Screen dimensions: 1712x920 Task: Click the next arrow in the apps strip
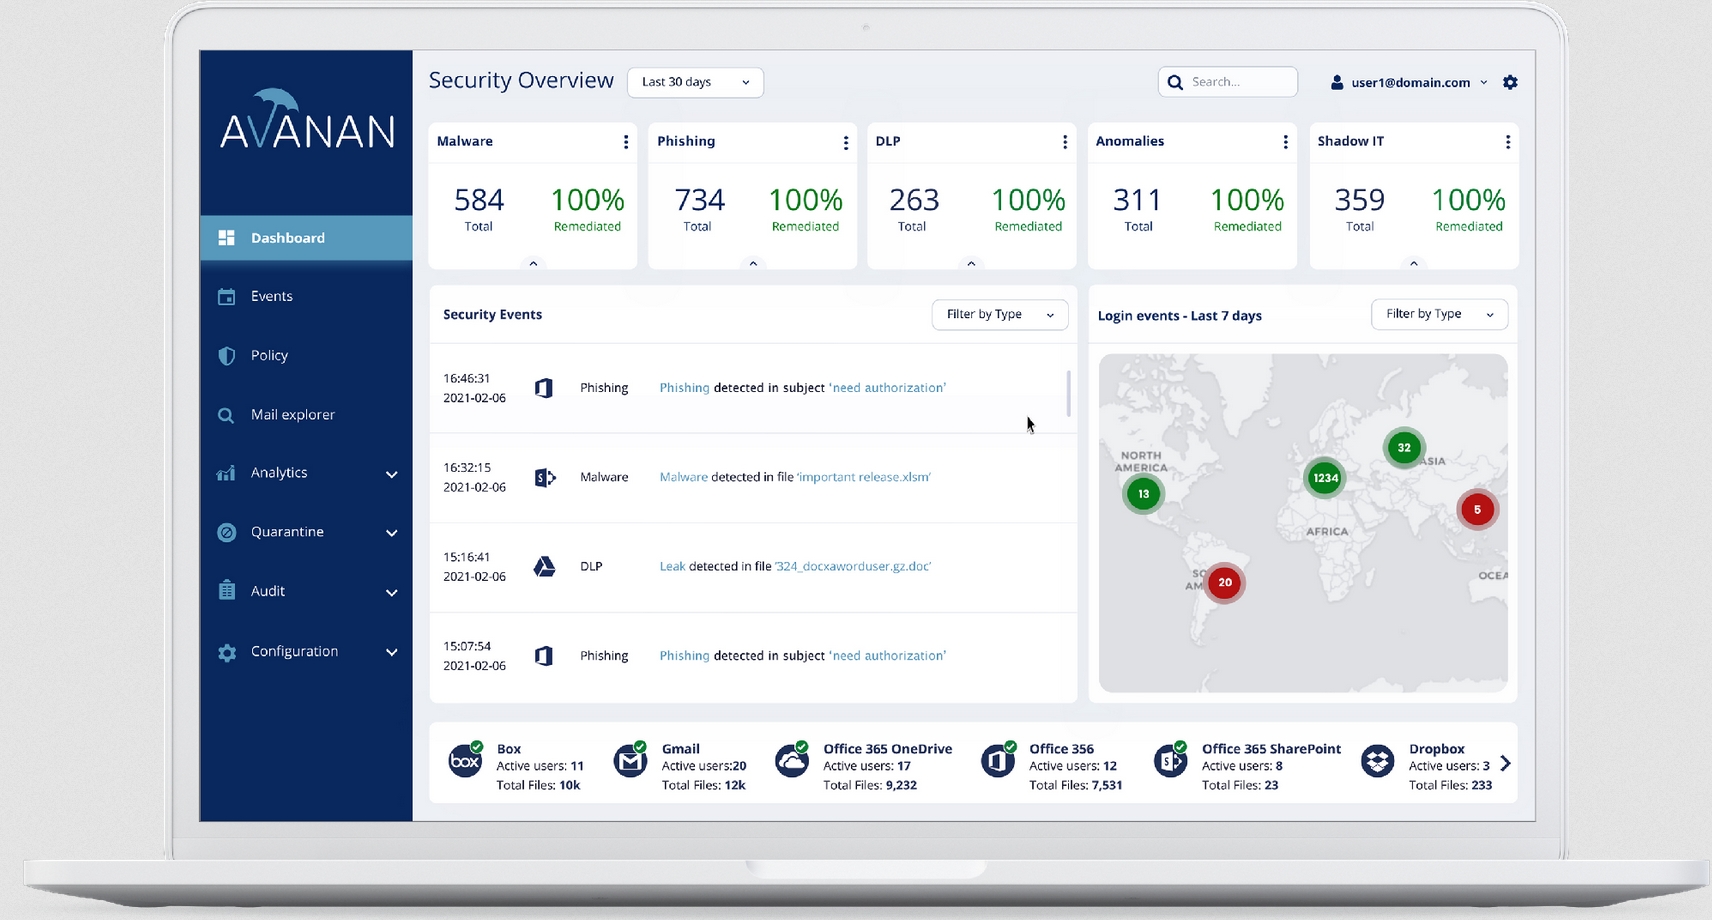[1505, 764]
